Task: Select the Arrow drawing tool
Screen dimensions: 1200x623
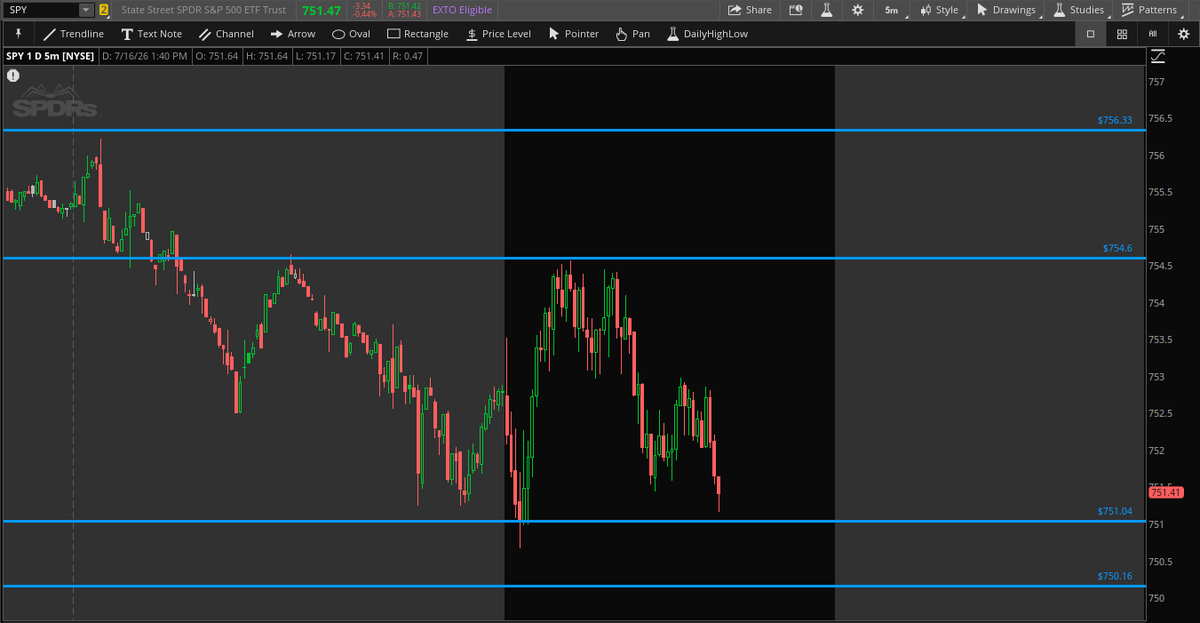Action: click(x=293, y=33)
